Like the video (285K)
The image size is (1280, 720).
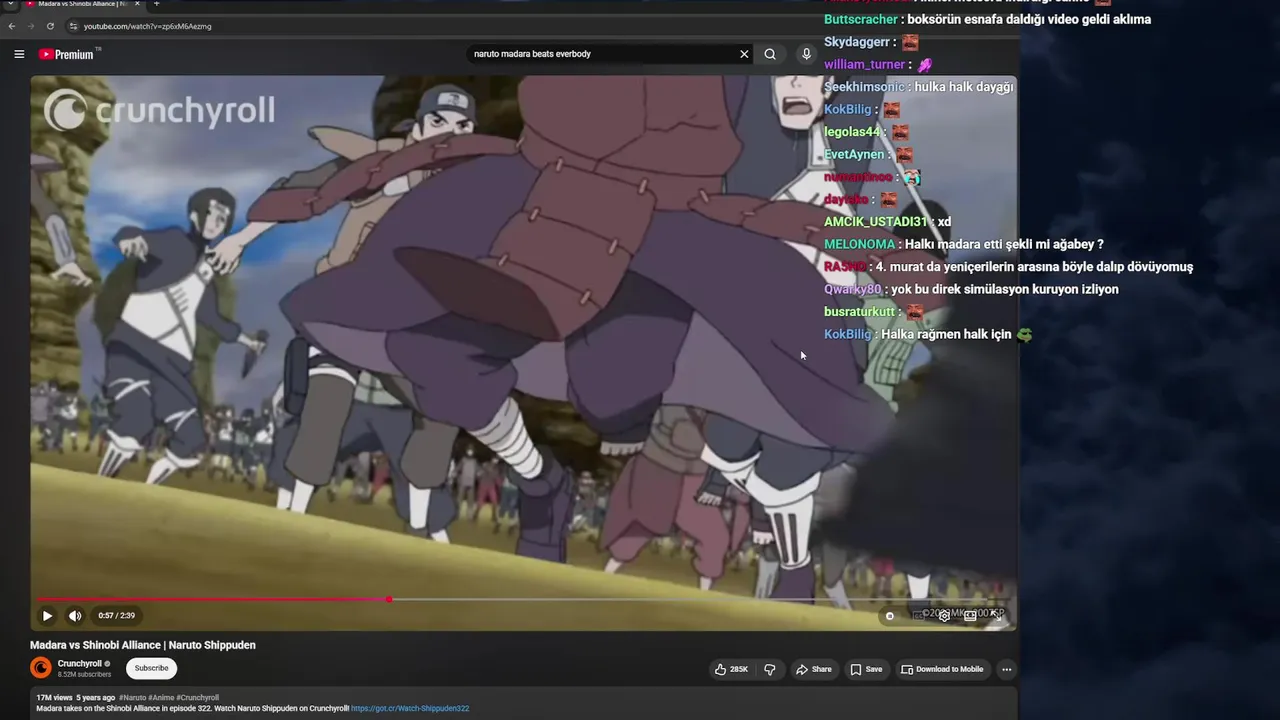(x=731, y=669)
